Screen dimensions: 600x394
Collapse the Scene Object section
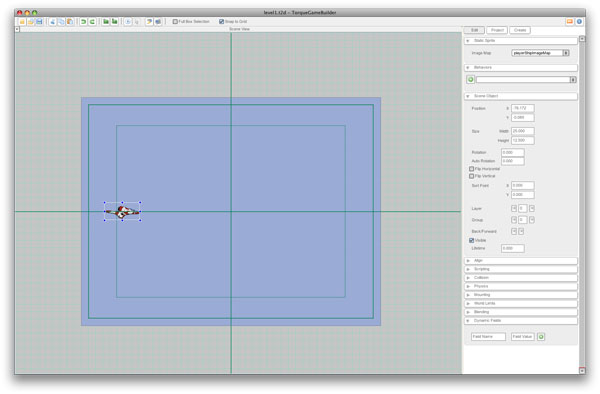click(521, 96)
